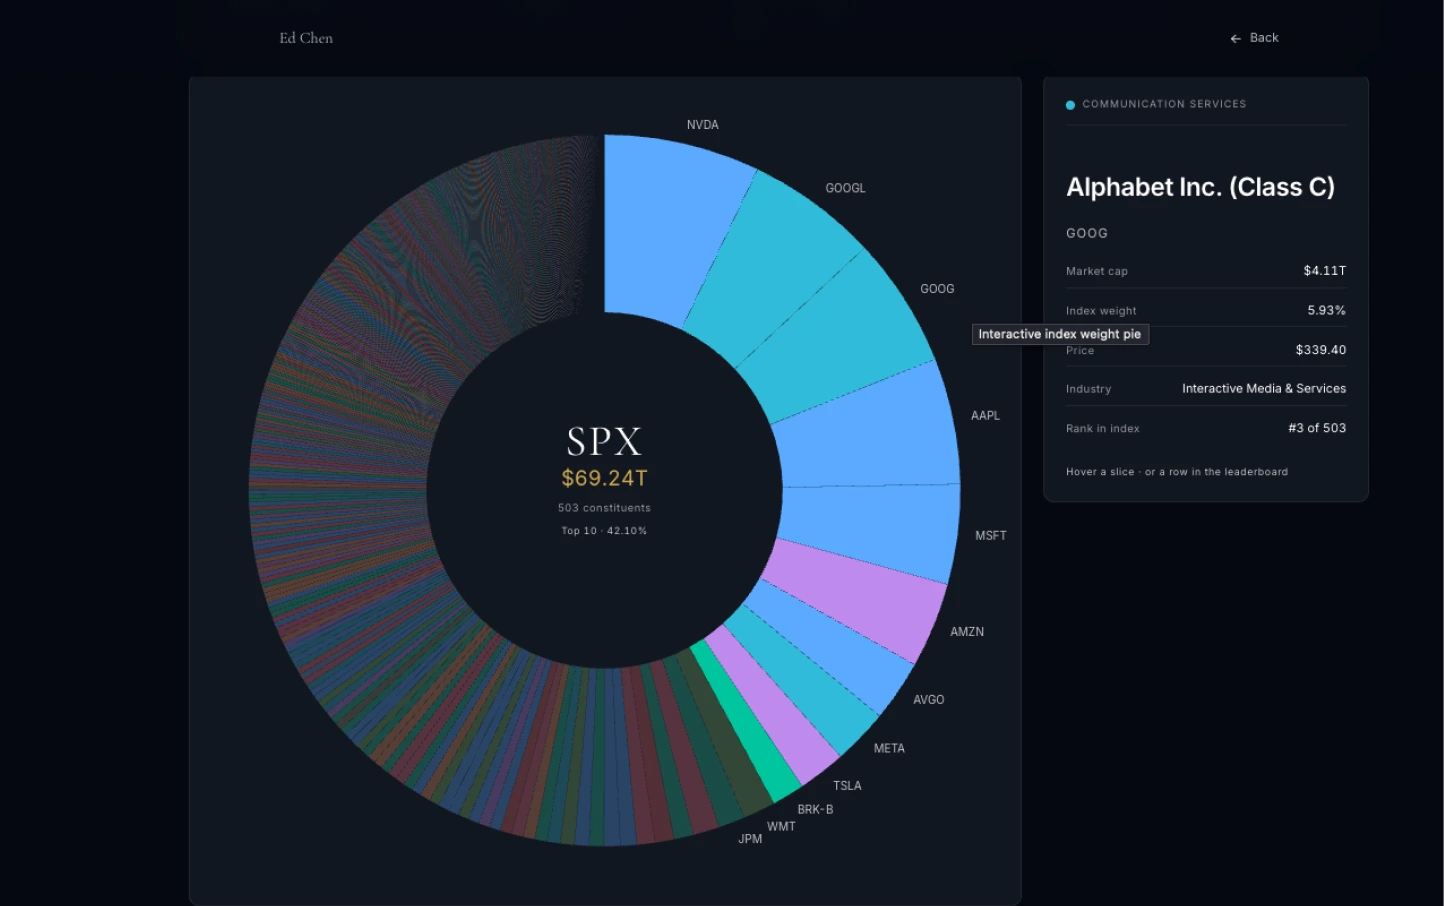The width and height of the screenshot is (1444, 906).
Task: Click the NVDA ticker label
Action: 703,125
